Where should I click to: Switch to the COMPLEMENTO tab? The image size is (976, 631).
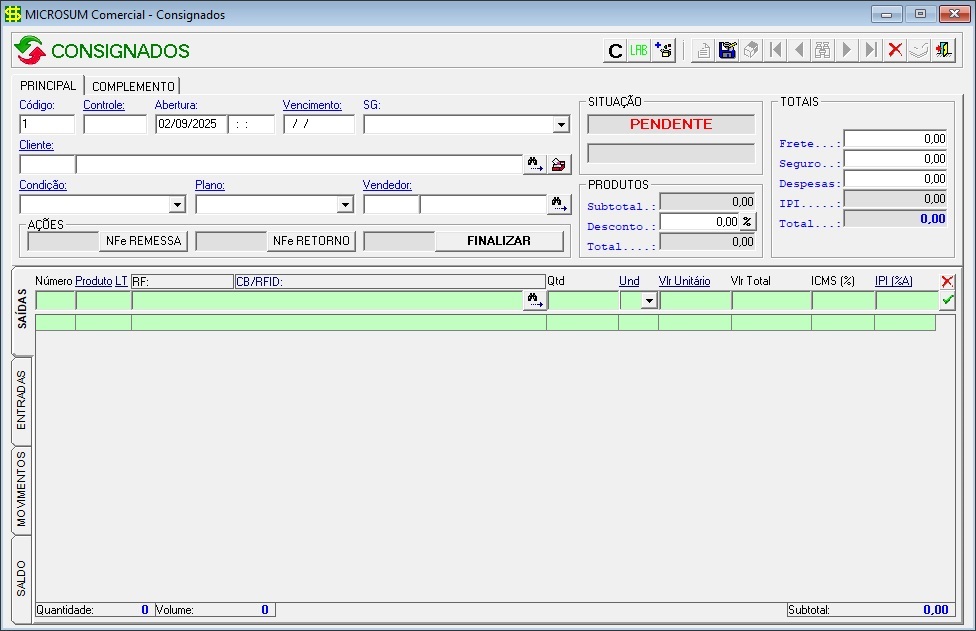pos(133,86)
